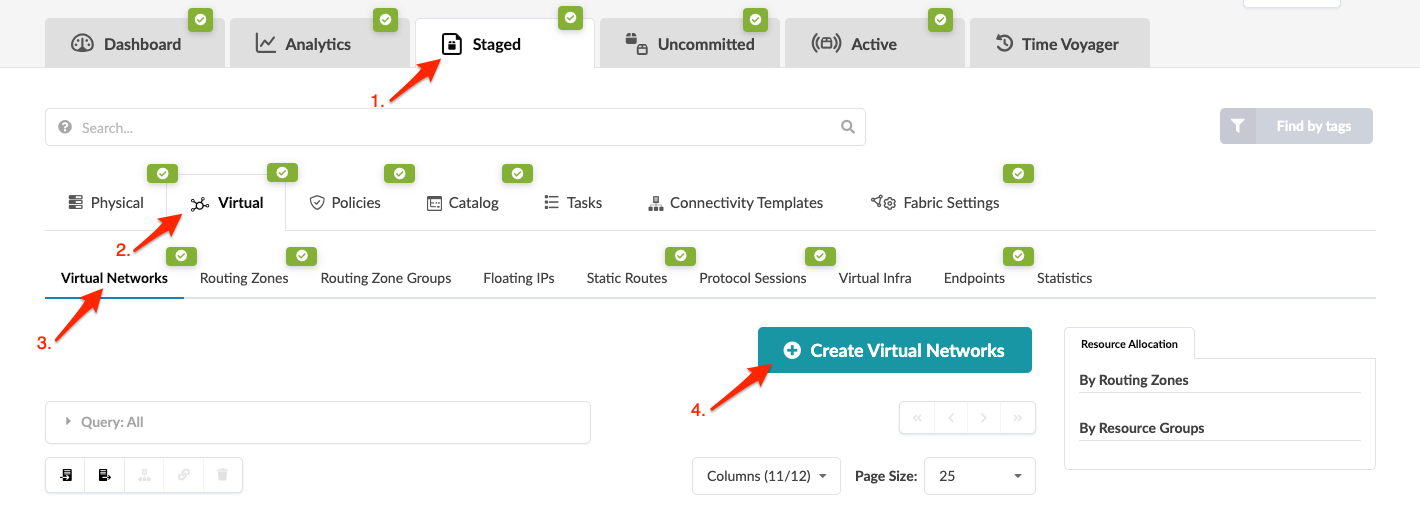Go to the last page arrow
This screenshot has height=522, width=1420.
(x=1018, y=418)
